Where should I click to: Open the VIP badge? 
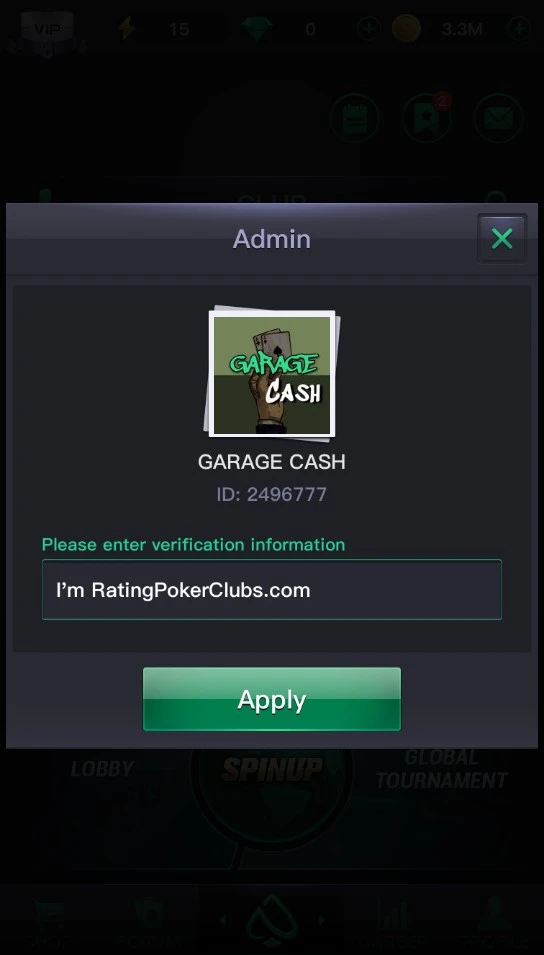click(x=48, y=30)
